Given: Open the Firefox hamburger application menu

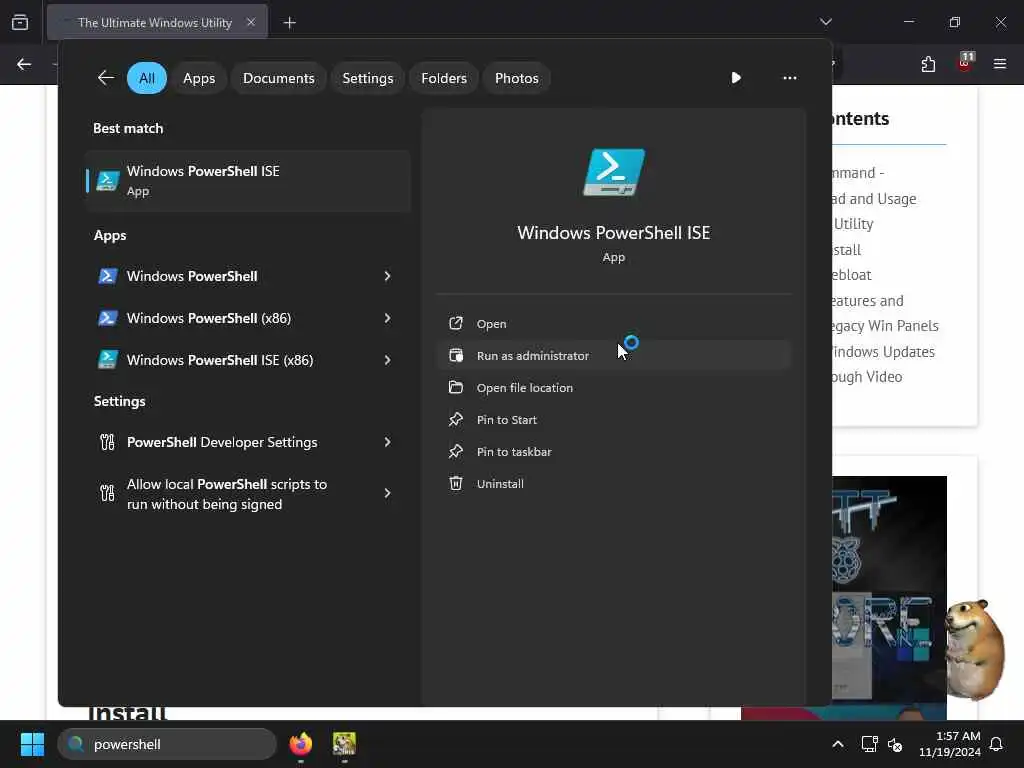Looking at the screenshot, I should 1000,64.
